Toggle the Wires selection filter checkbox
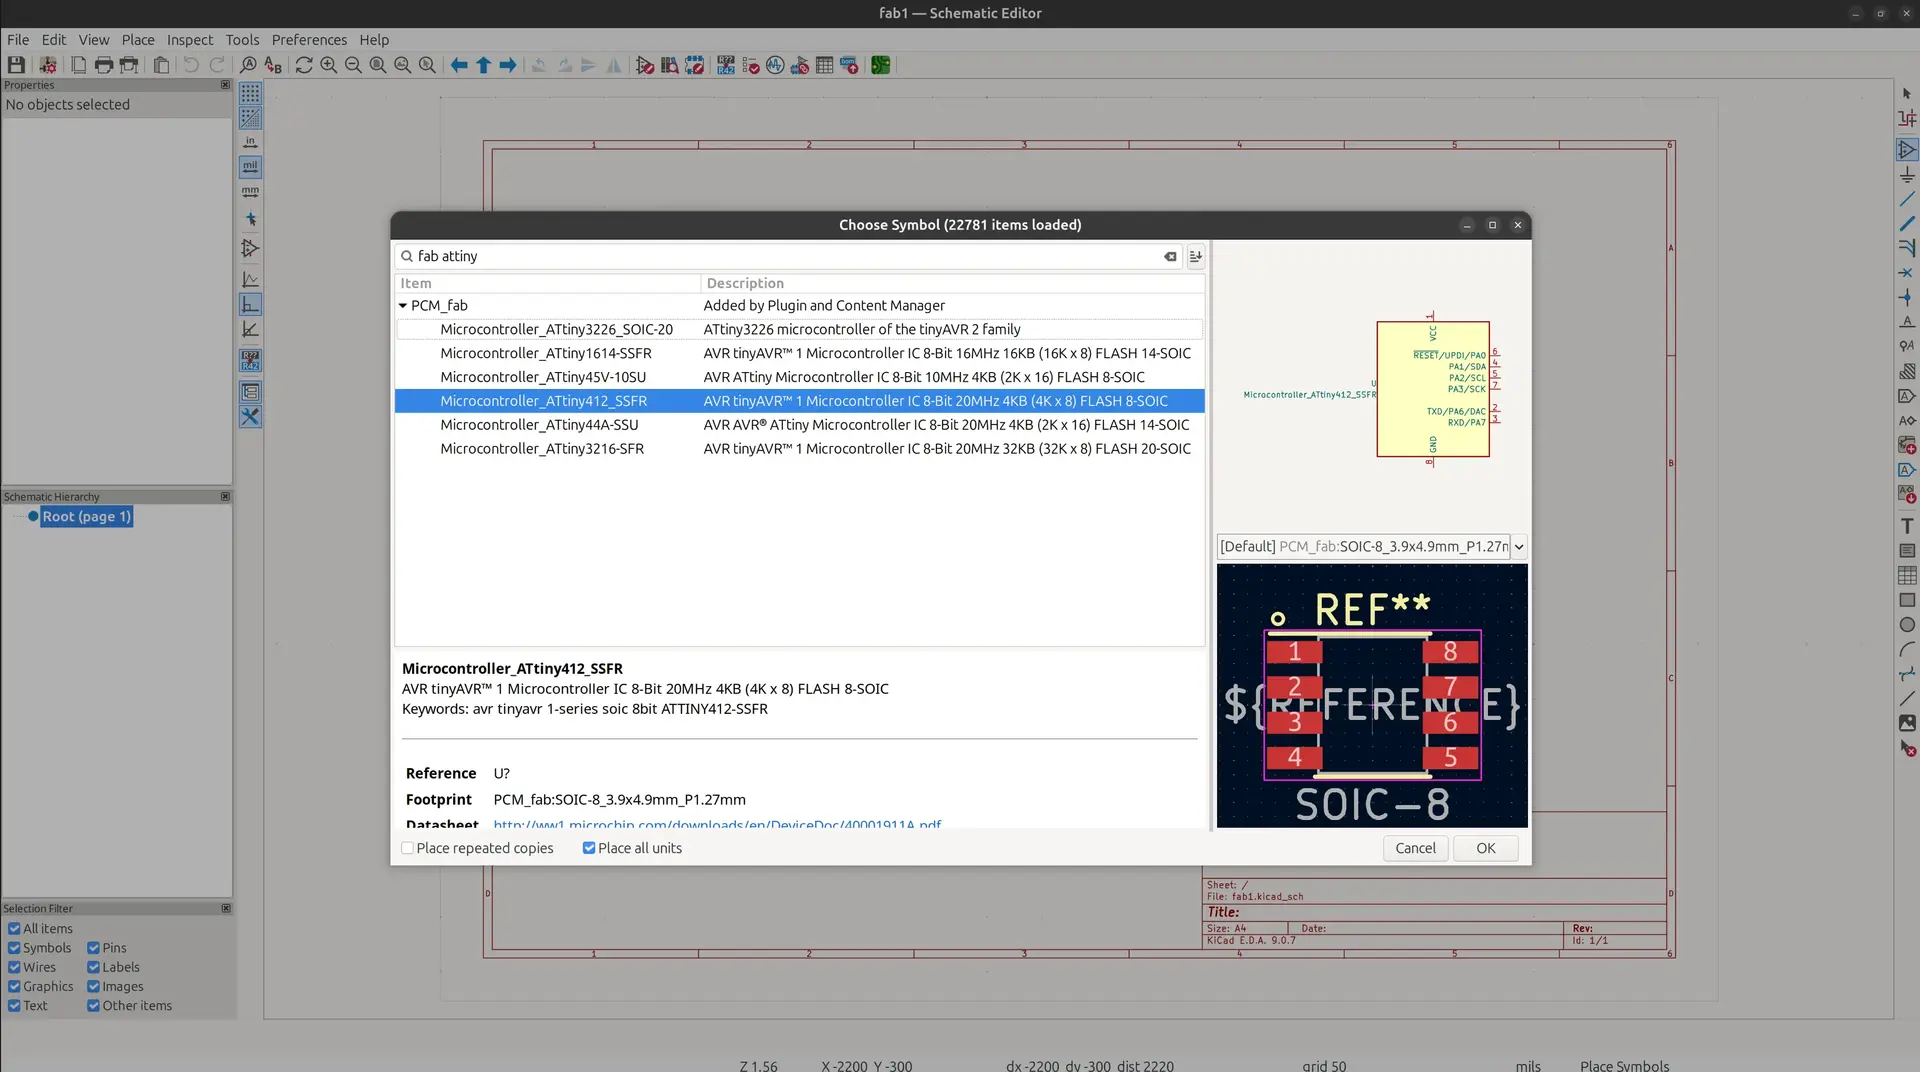The width and height of the screenshot is (1920, 1072). (14, 967)
